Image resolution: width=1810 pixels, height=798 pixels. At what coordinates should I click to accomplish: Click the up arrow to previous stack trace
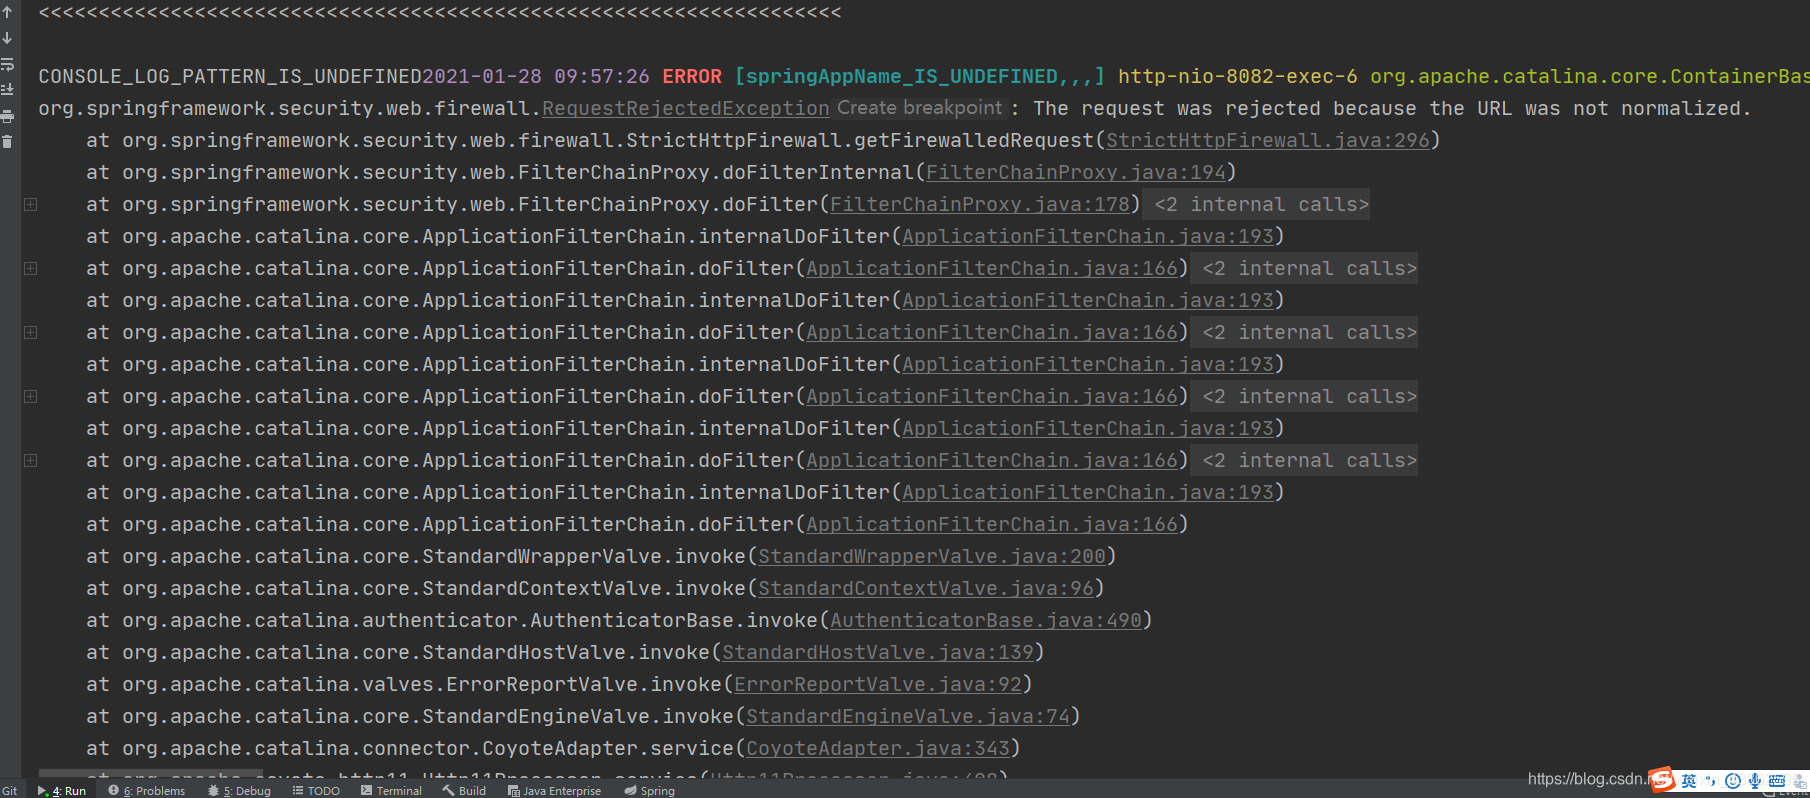tap(7, 13)
